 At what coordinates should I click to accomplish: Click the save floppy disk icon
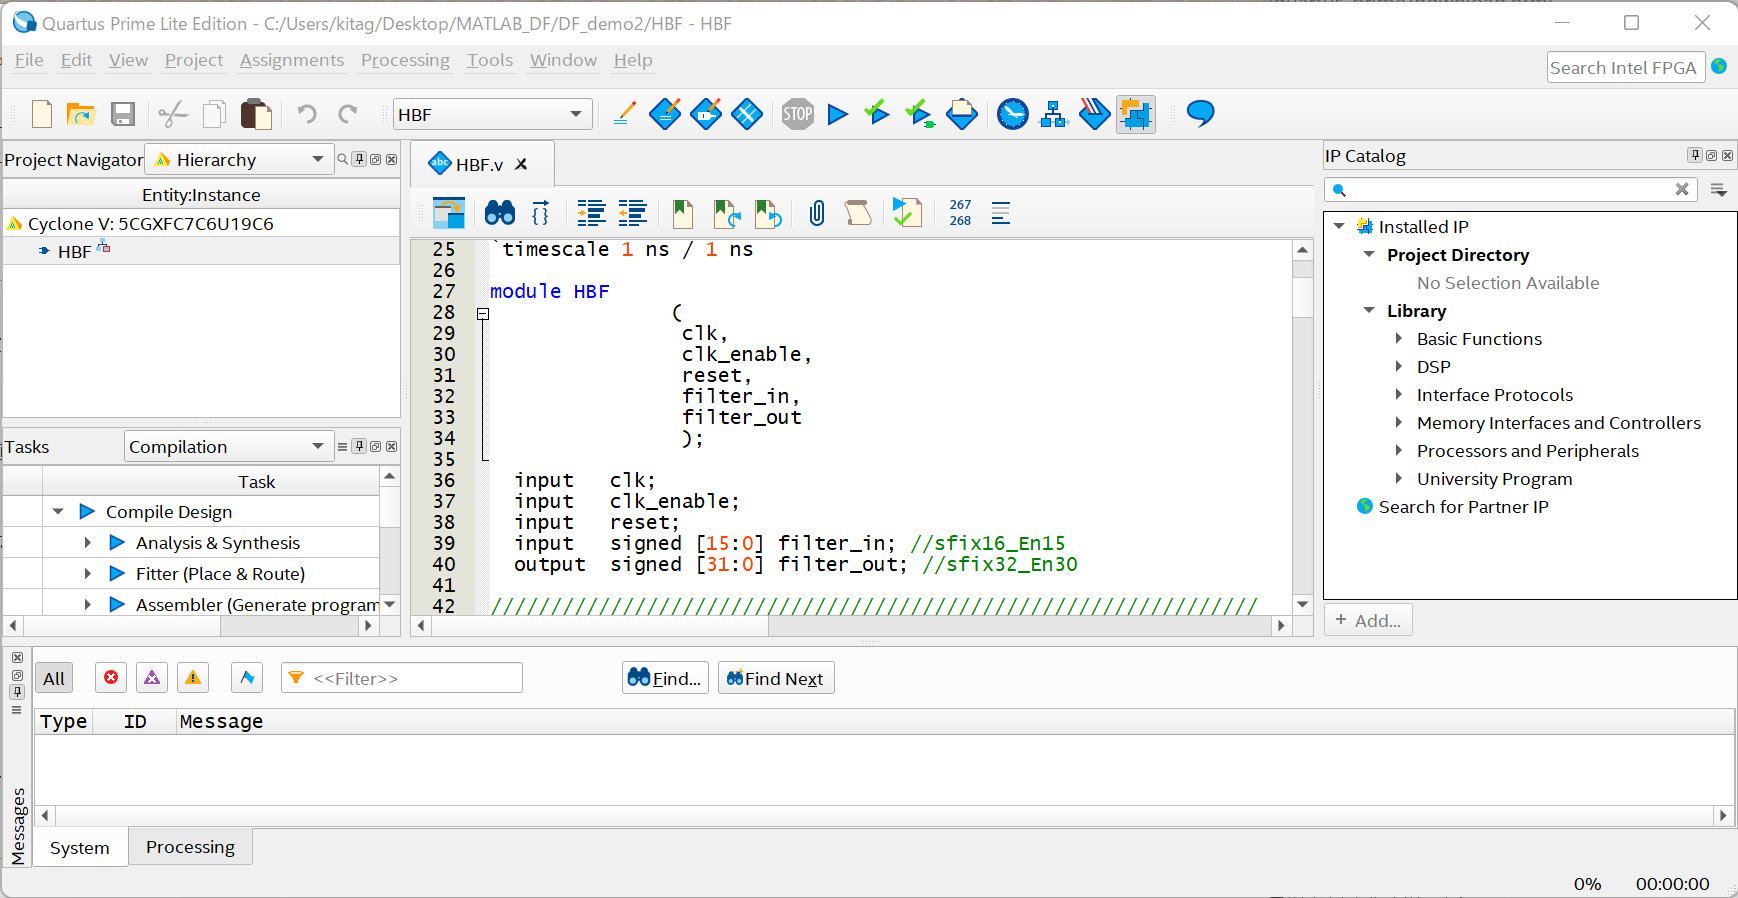coord(122,114)
